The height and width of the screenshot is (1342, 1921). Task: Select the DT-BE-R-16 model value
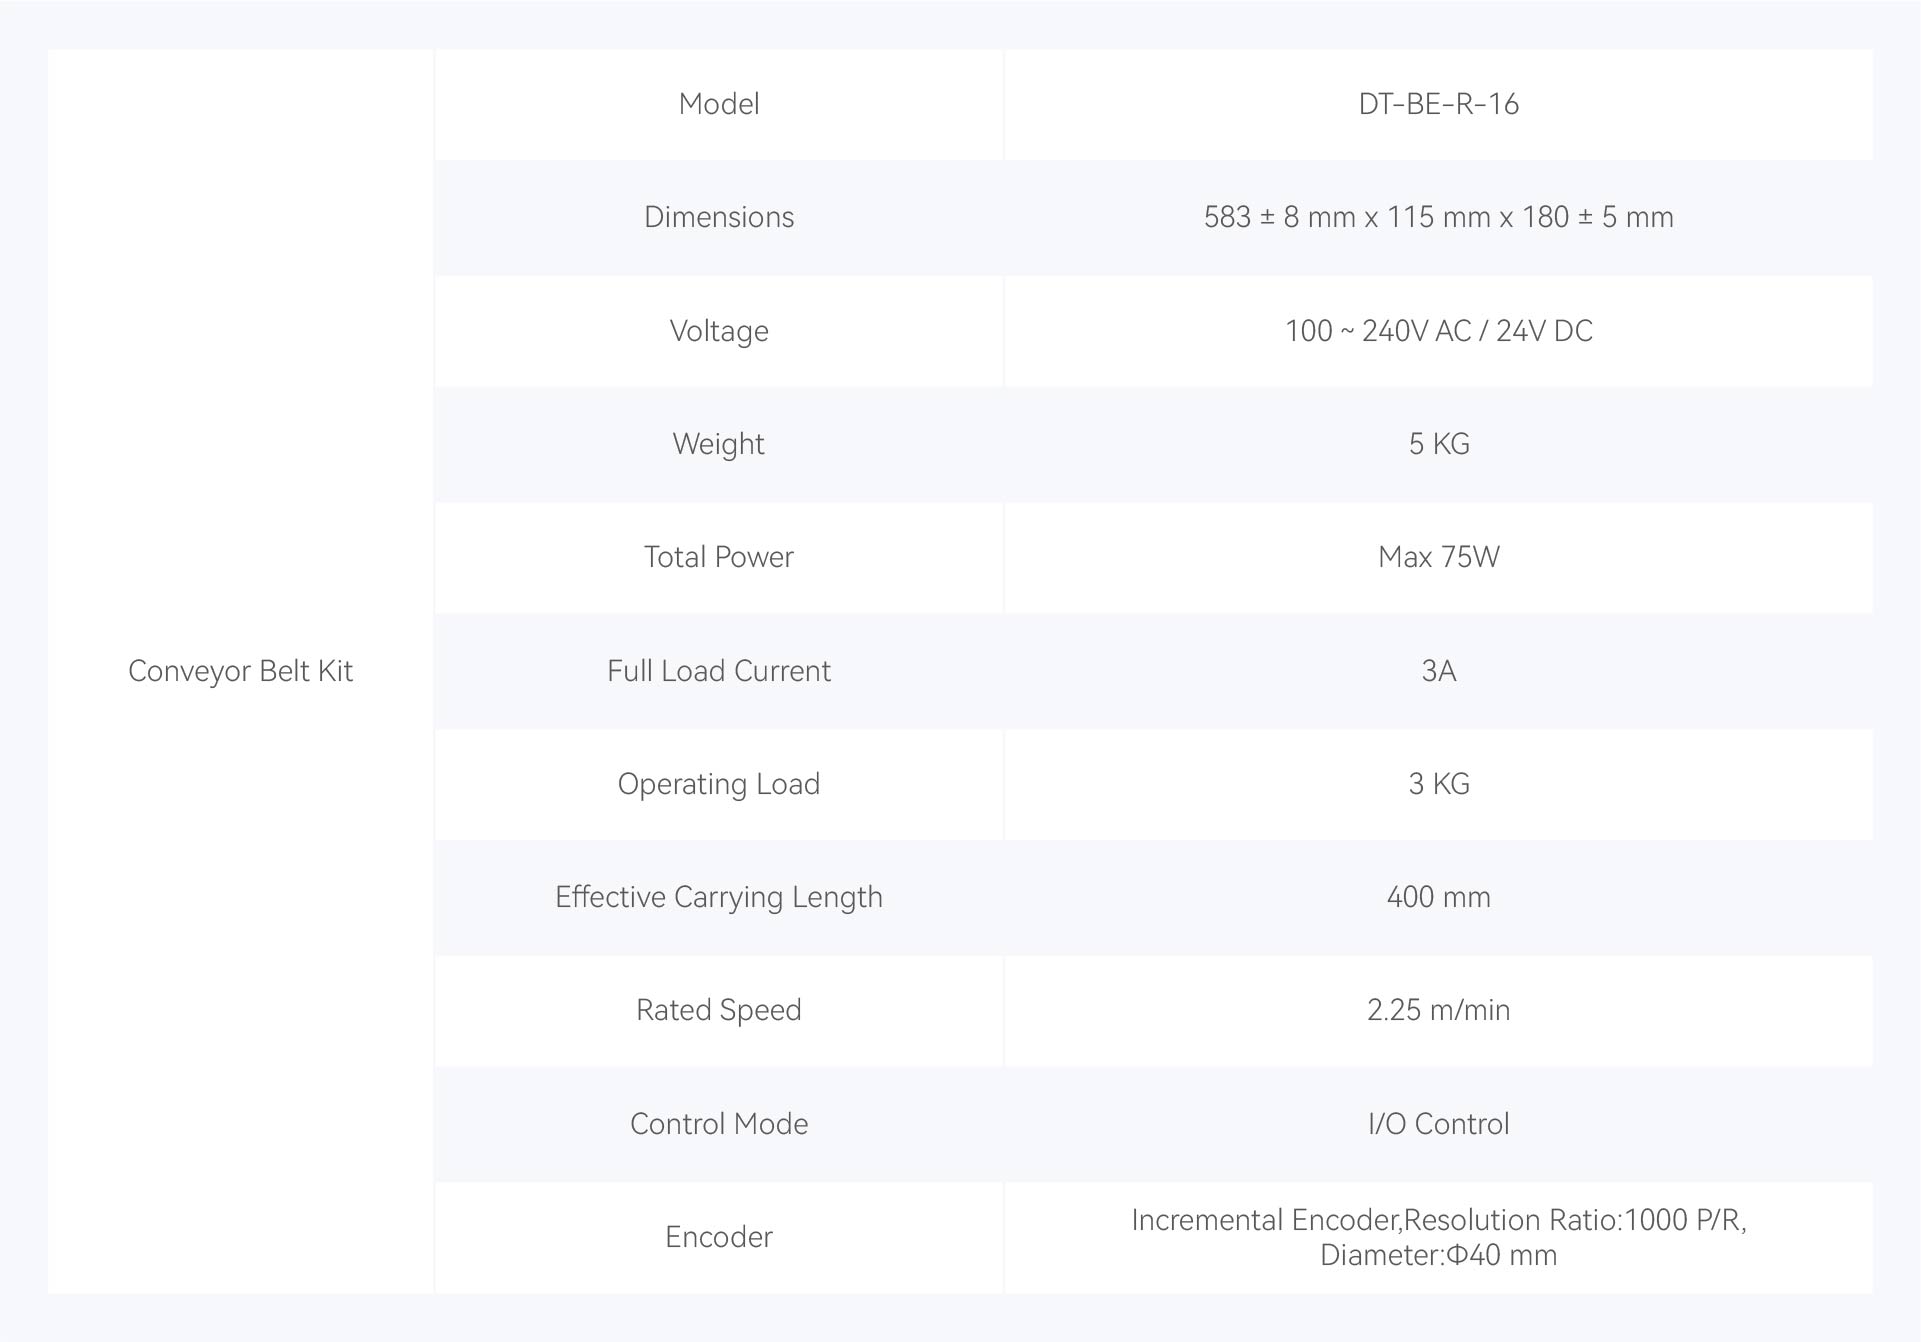tap(1438, 104)
